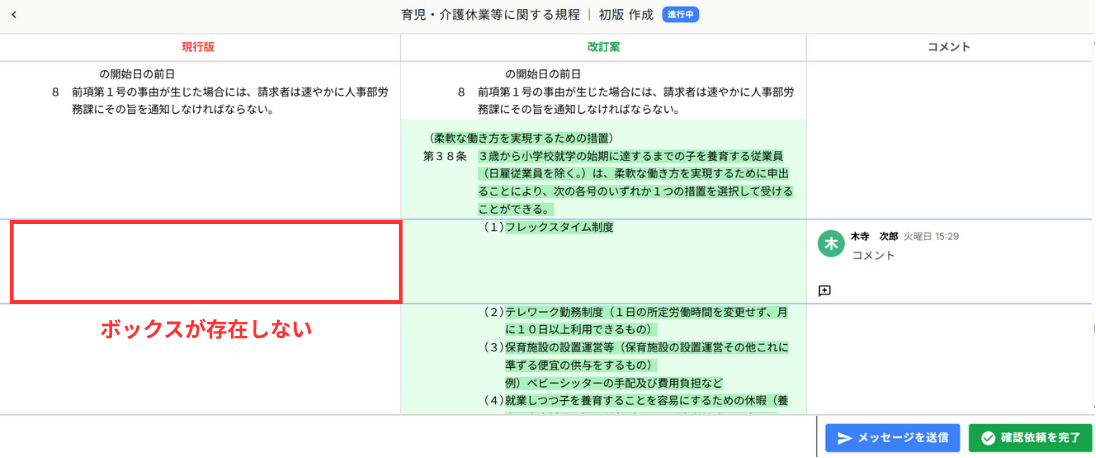This screenshot has width=1096, height=458.
Task: Click the paper plane send icon
Action: [845, 438]
